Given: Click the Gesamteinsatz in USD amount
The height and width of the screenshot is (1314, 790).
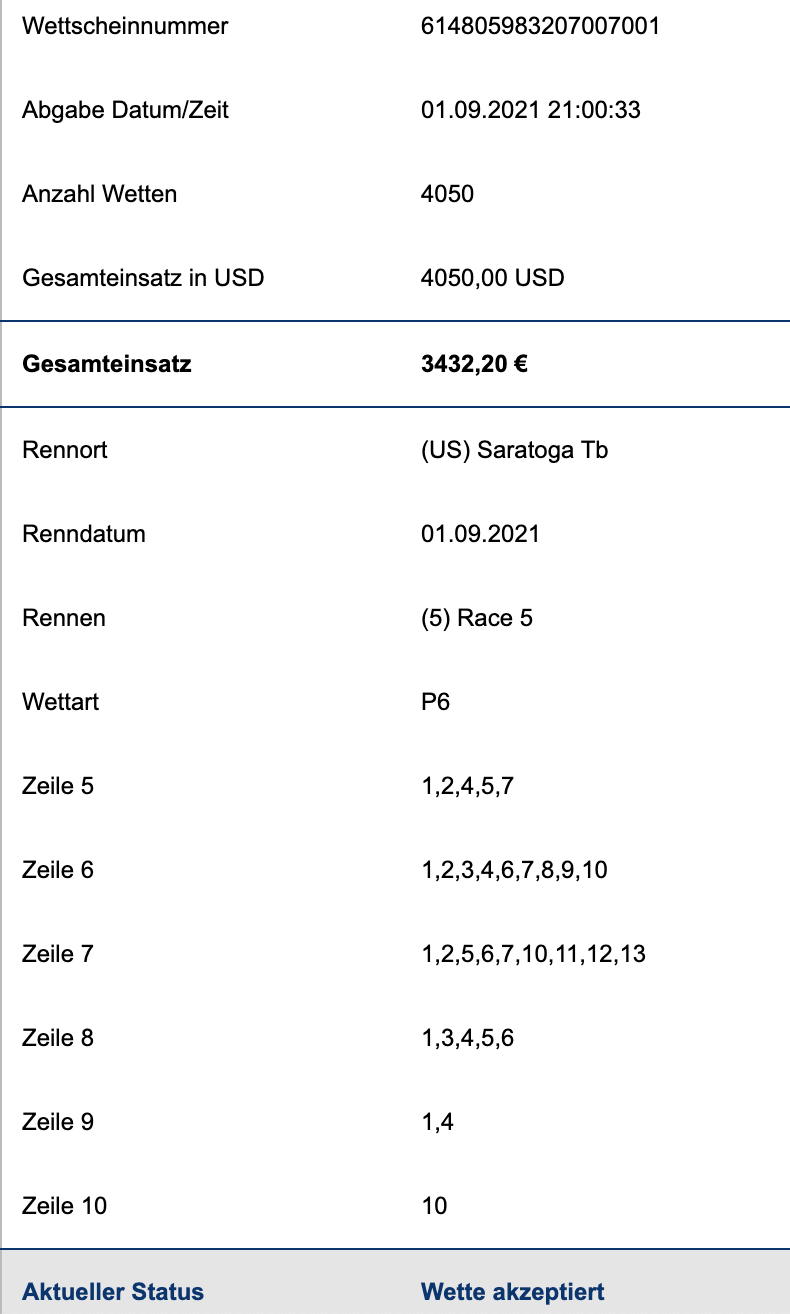Looking at the screenshot, I should [493, 278].
